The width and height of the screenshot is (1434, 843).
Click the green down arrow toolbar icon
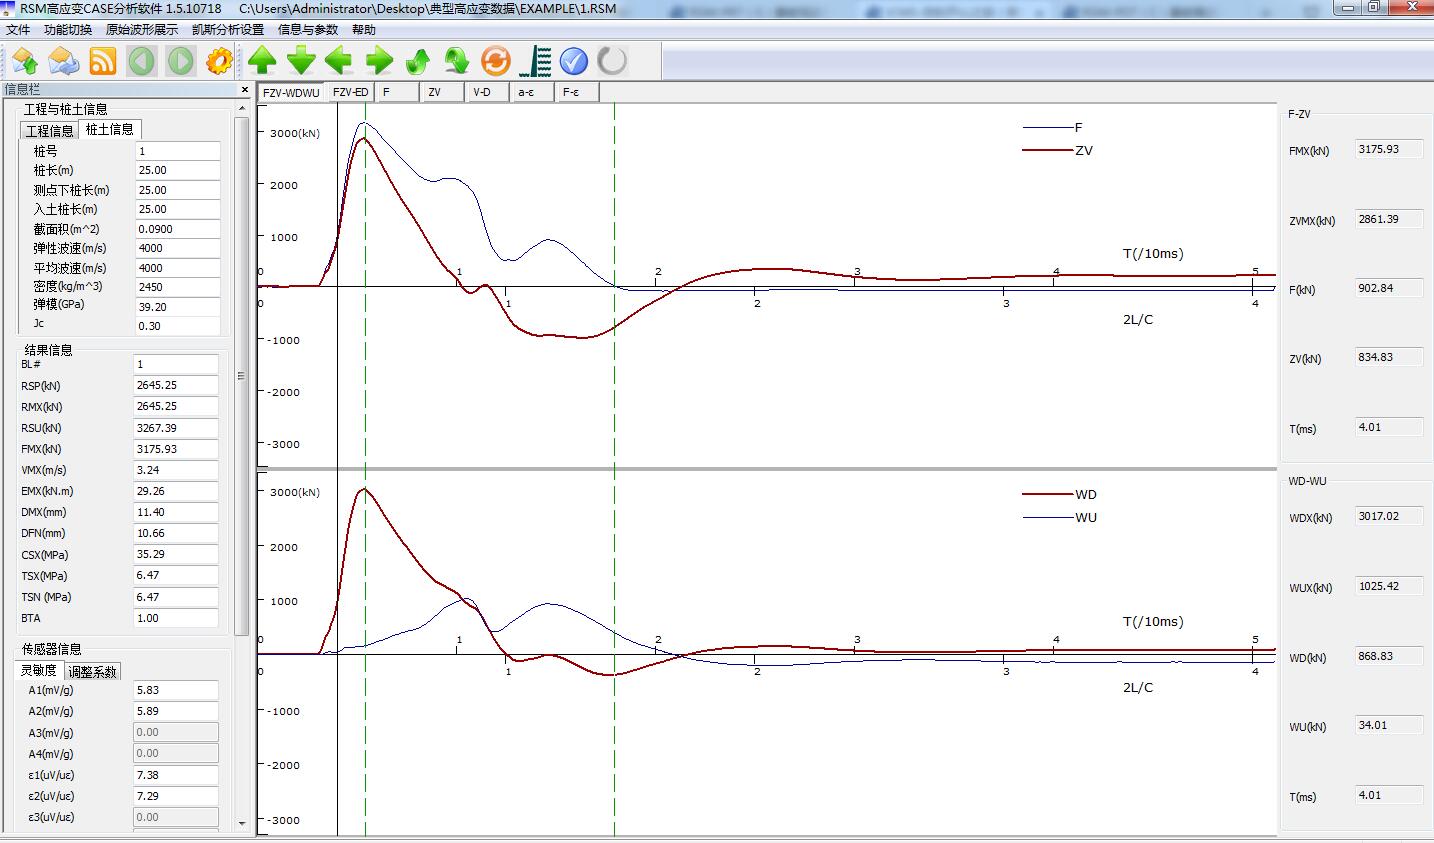pyautogui.click(x=301, y=62)
